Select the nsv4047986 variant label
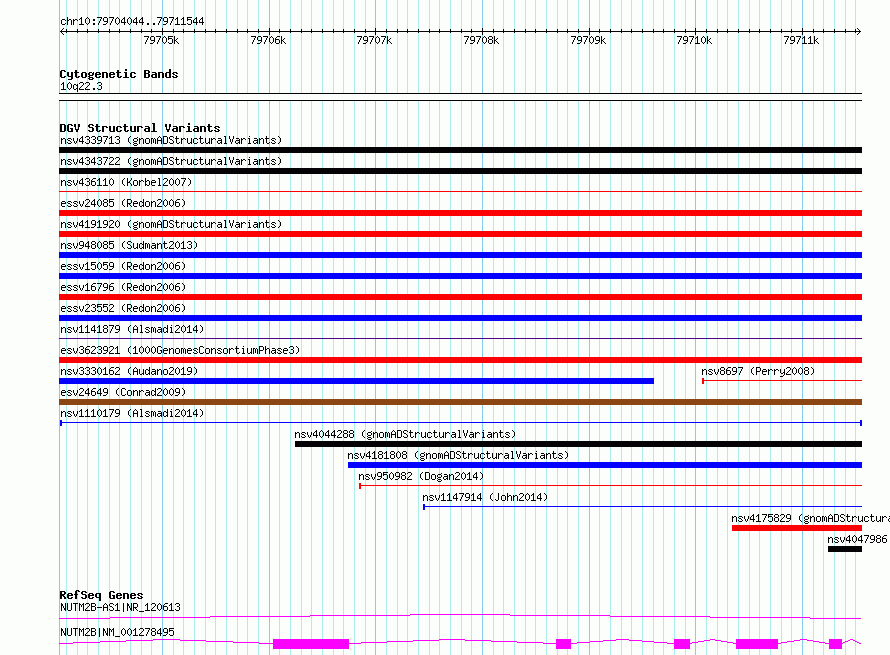Viewport: 890px width, 655px height. click(x=858, y=539)
